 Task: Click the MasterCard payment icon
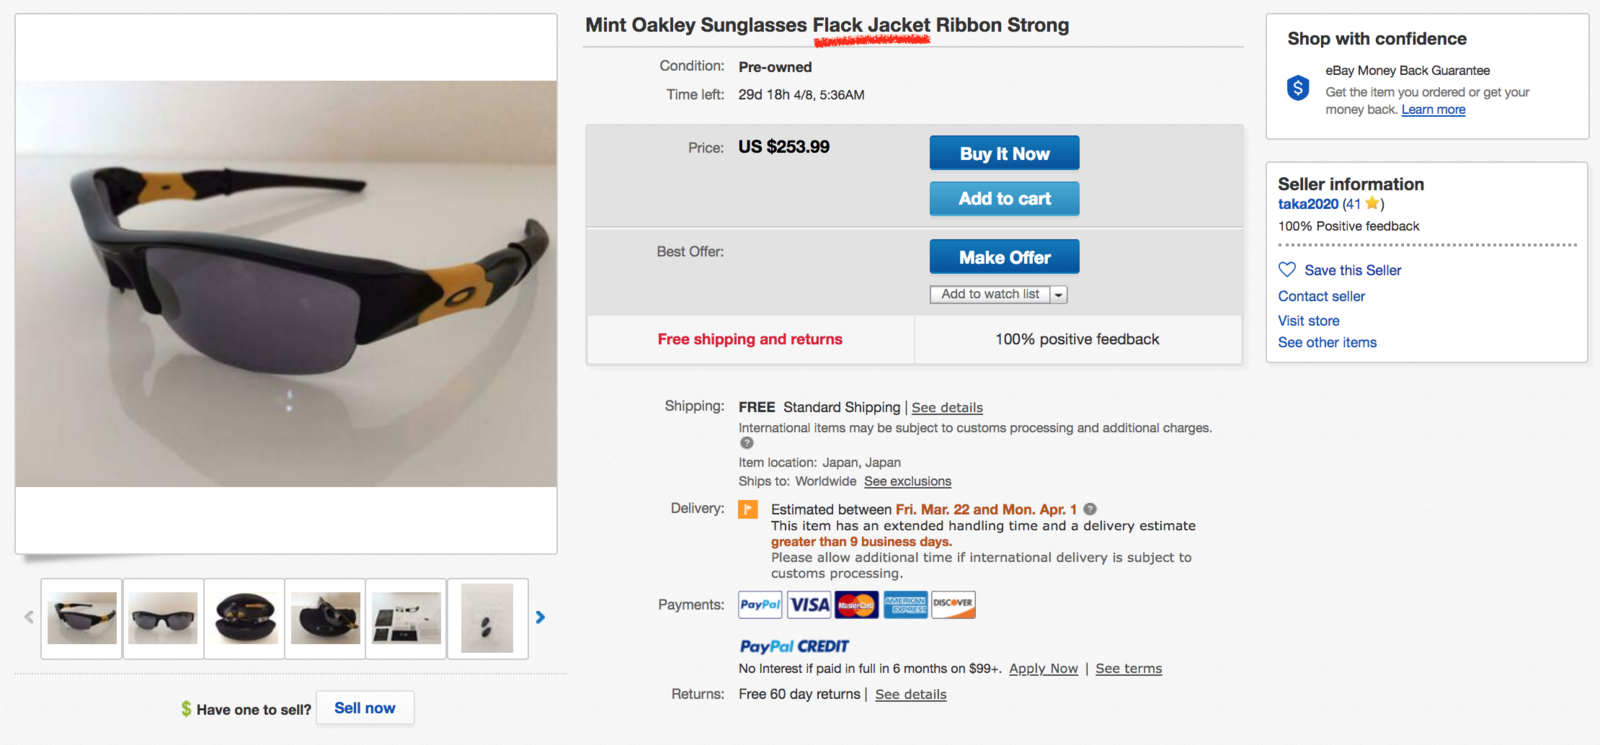point(857,605)
